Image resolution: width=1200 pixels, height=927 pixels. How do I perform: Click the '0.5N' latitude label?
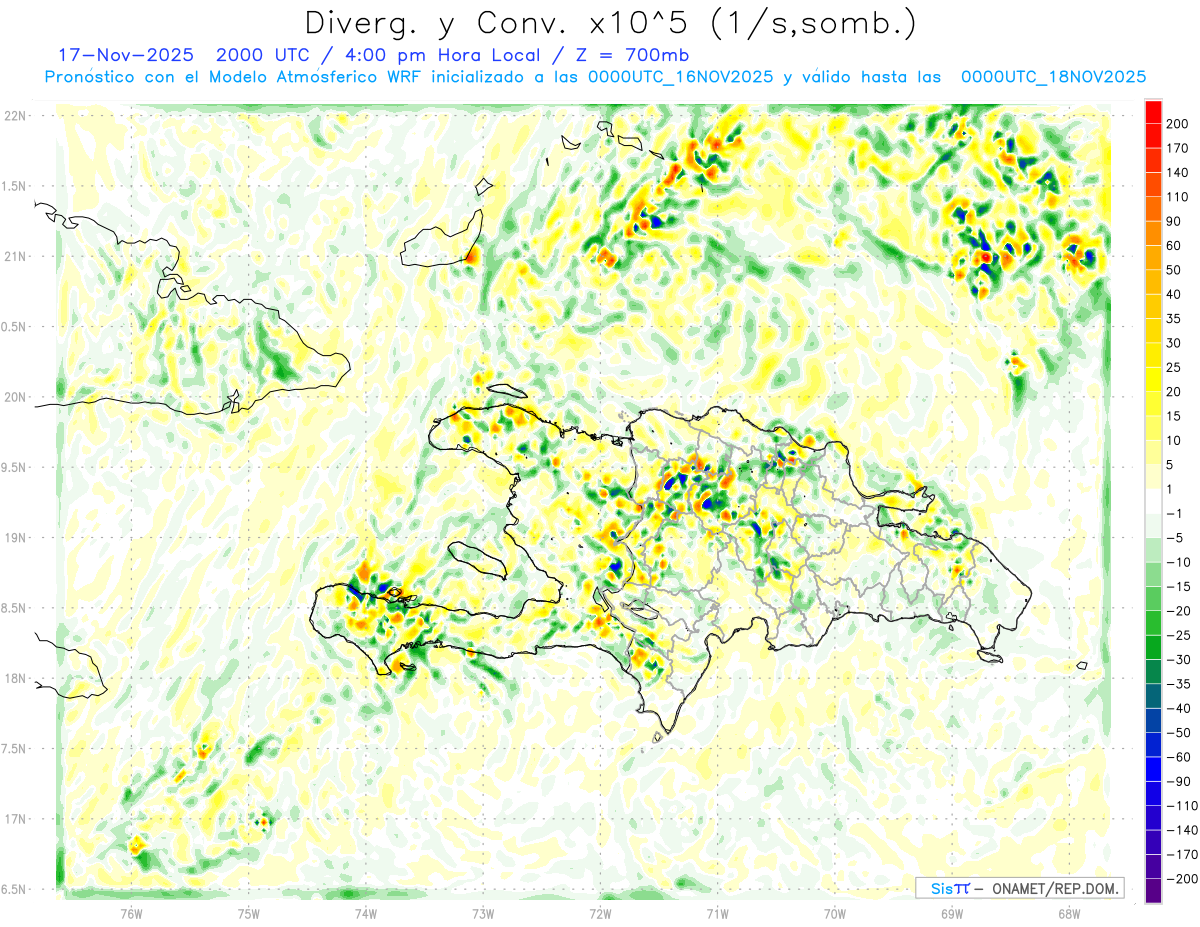[x=15, y=327]
